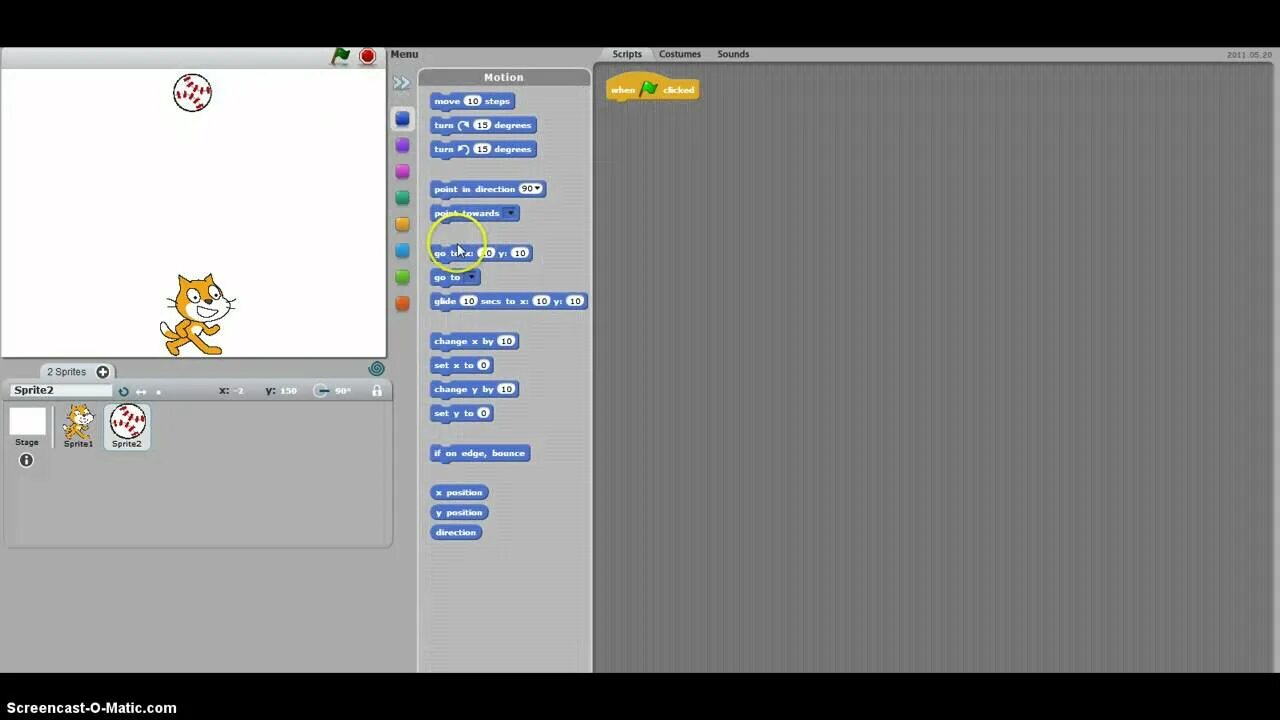
Task: Click the y value in the glide block
Action: point(574,301)
